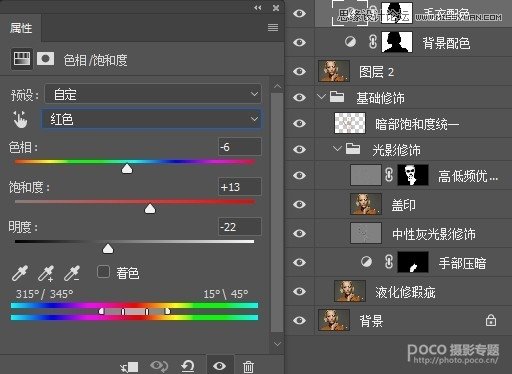Image resolution: width=512 pixels, height=374 pixels.
Task: Select the layer mask icon in Properties
Action: pos(46,59)
